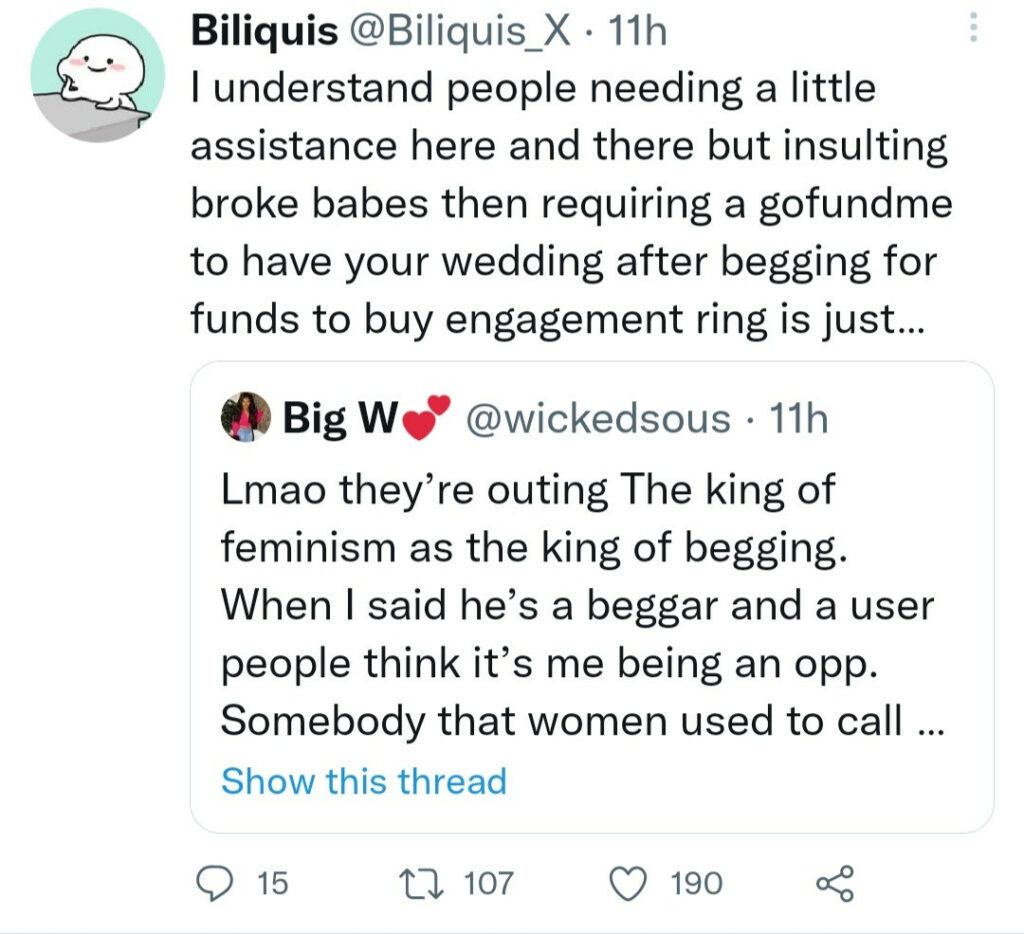The image size is (1024, 934).
Task: Click the "Show this thread" link
Action: click(x=364, y=781)
